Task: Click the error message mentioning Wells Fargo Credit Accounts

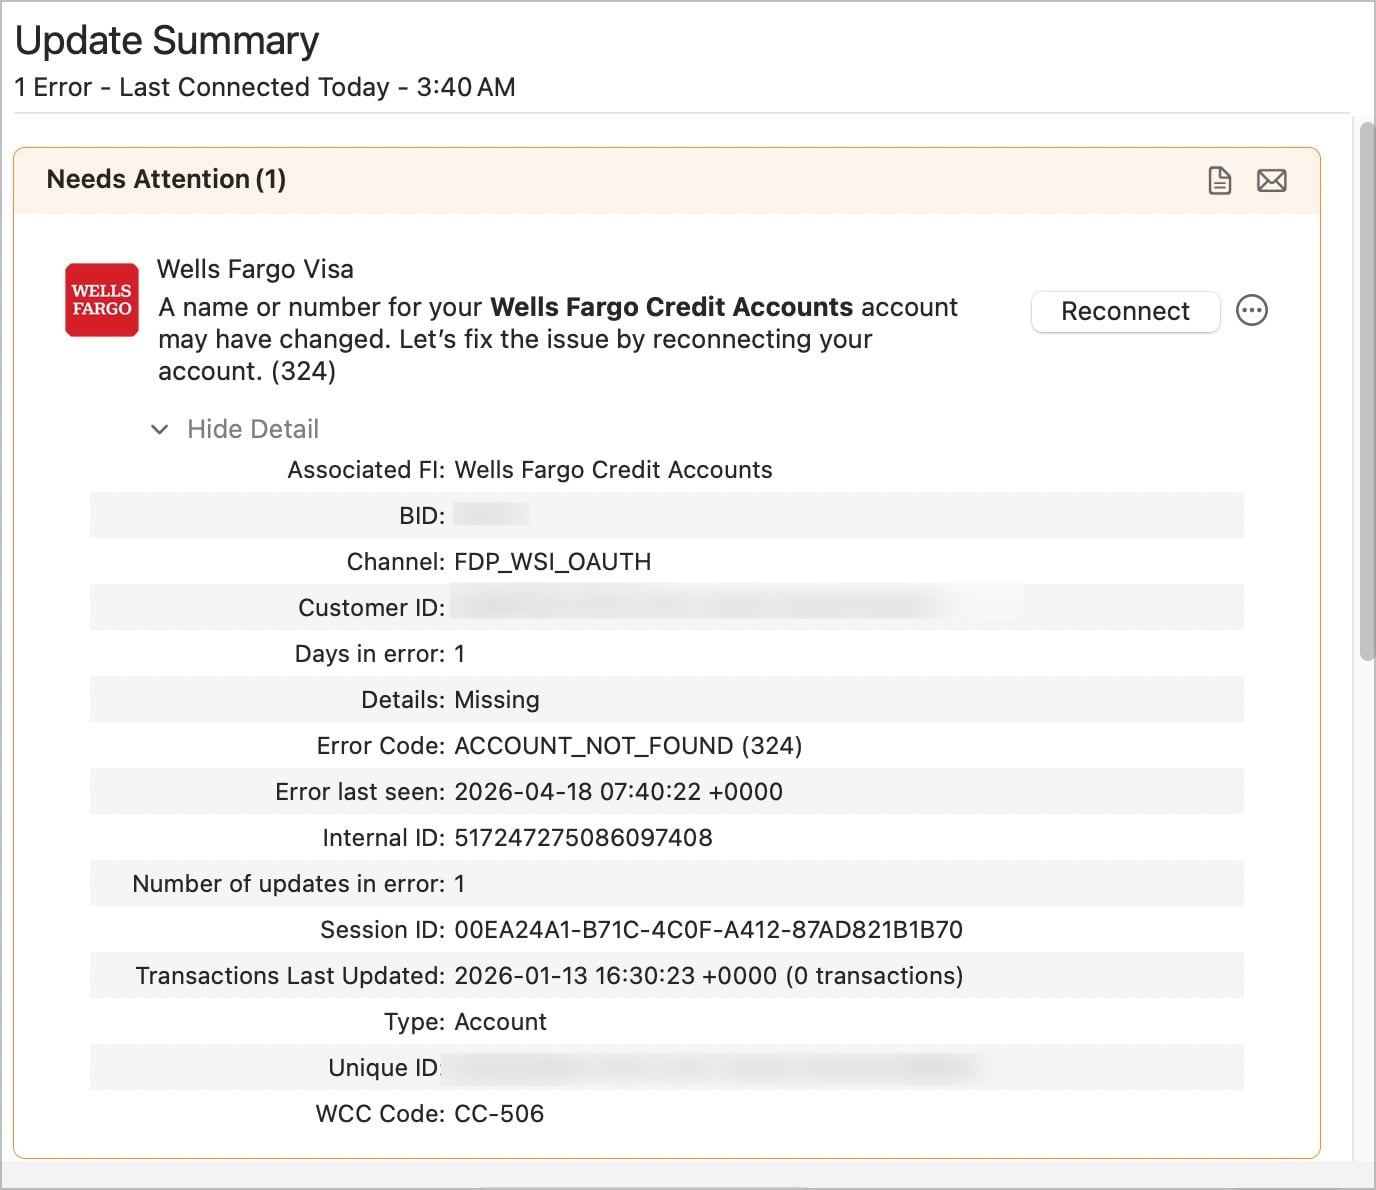Action: tap(558, 339)
